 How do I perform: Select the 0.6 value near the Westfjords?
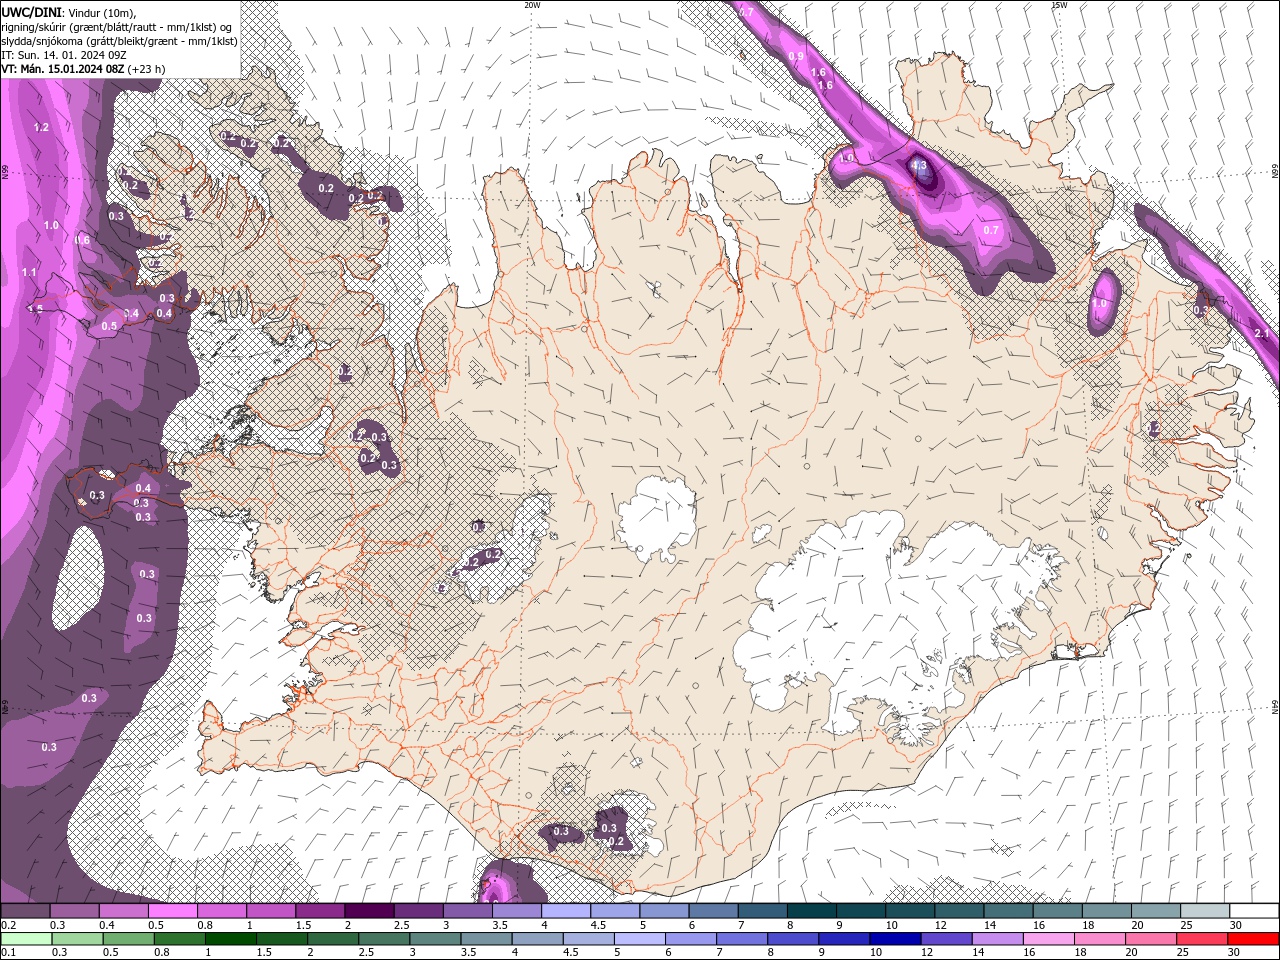point(83,241)
